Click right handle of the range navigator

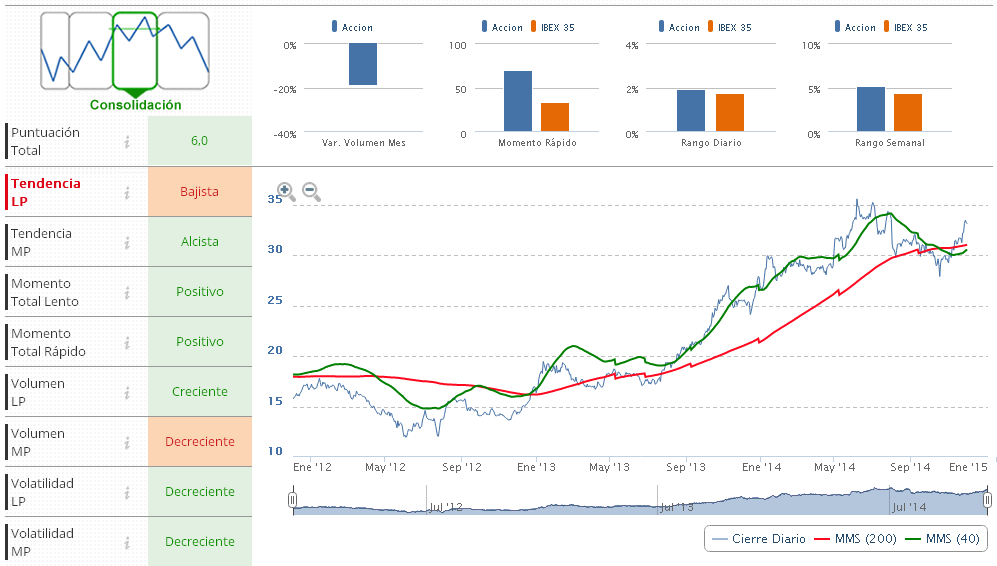pyautogui.click(x=987, y=499)
